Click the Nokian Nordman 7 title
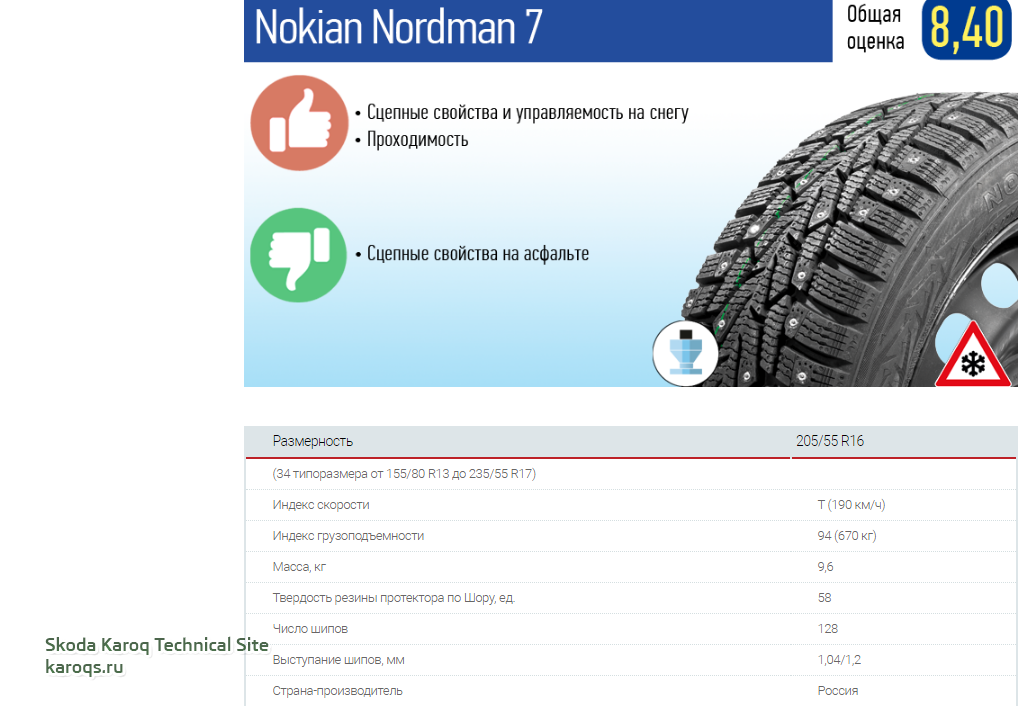Viewport: 1018px width, 718px height. tap(398, 27)
